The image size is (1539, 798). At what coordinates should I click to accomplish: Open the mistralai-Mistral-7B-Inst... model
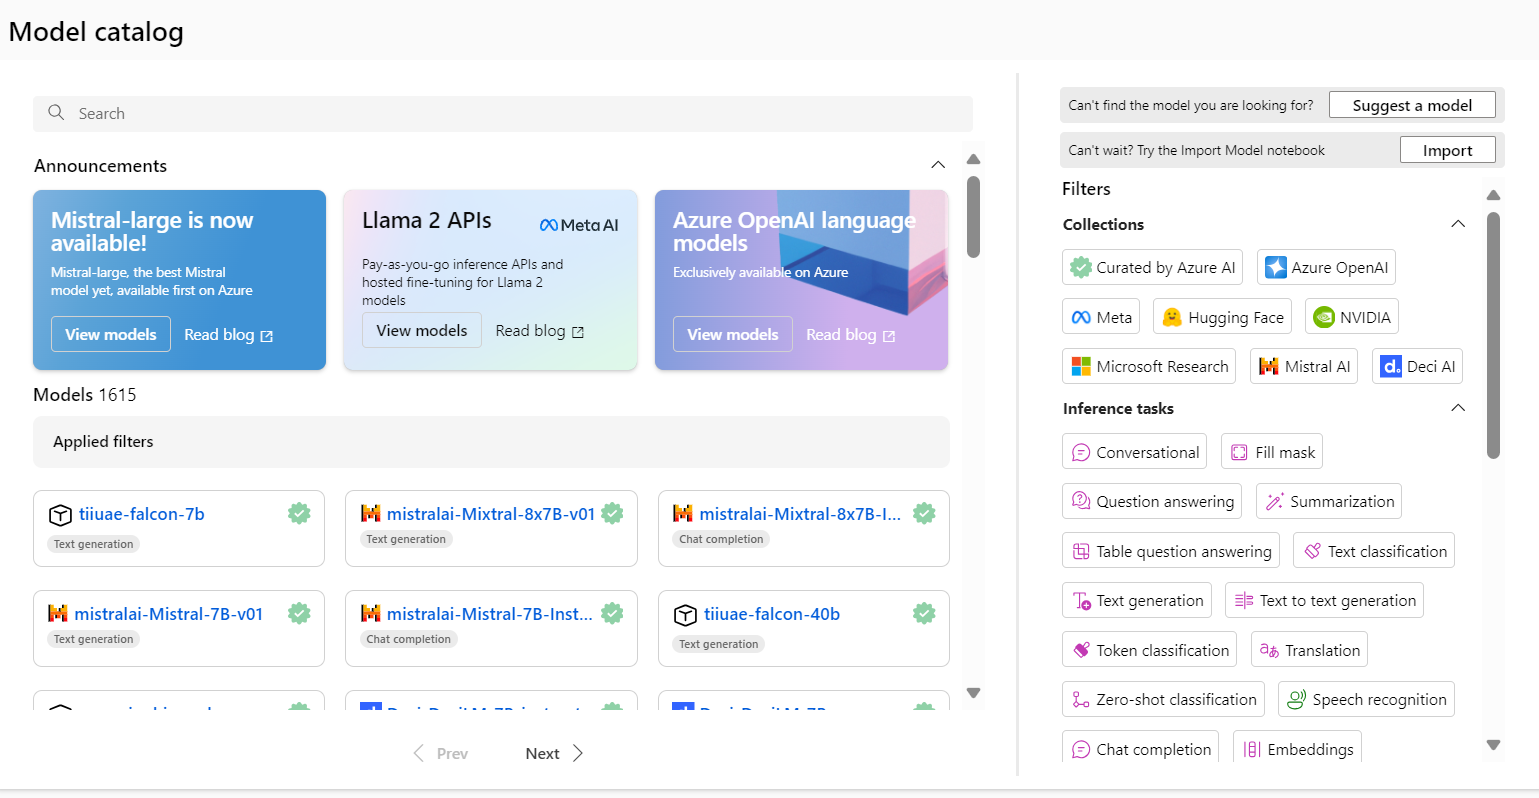tap(490, 614)
